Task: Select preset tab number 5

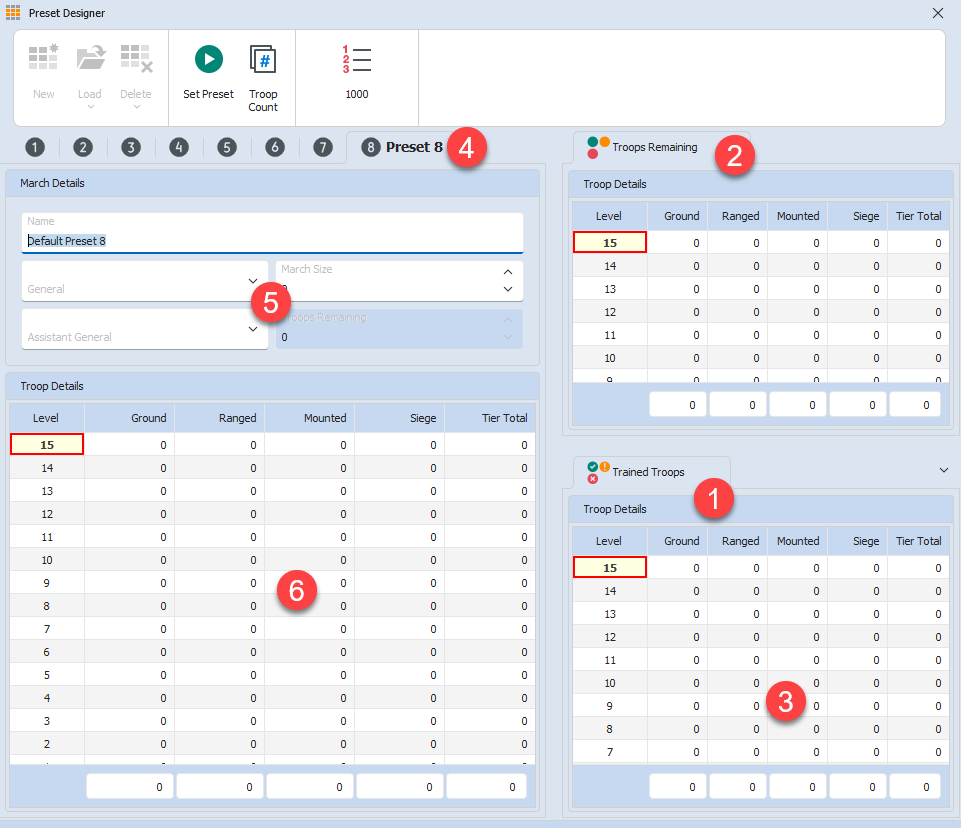Action: click(x=227, y=147)
